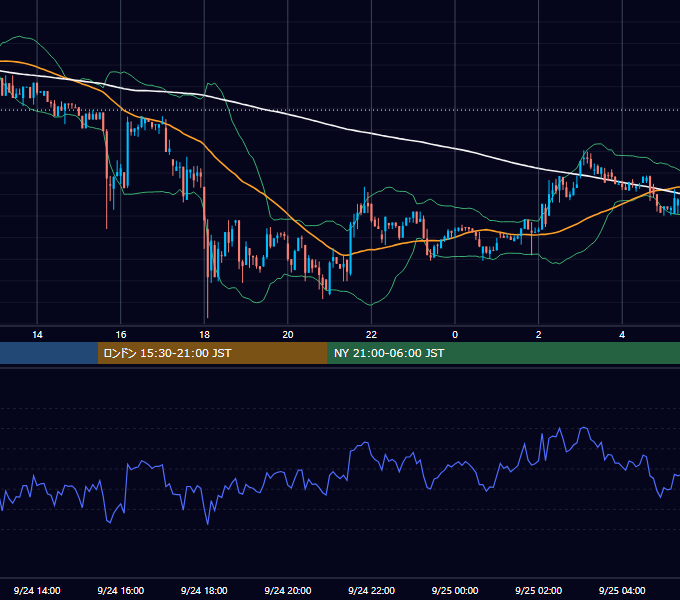Click the 9/25 04:00 time label
680x600 pixels.
click(x=622, y=590)
